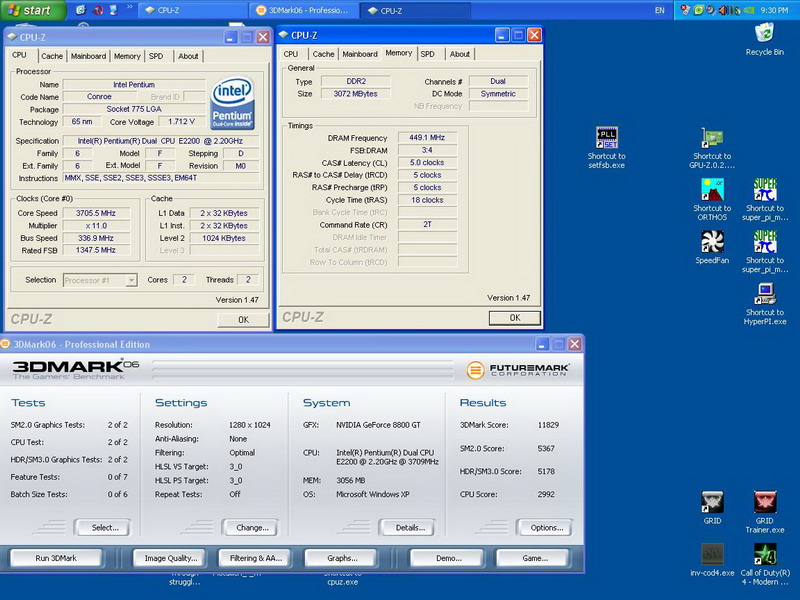
Task: Open the HyperPI.exe shortcut icon
Action: pyautogui.click(x=765, y=294)
